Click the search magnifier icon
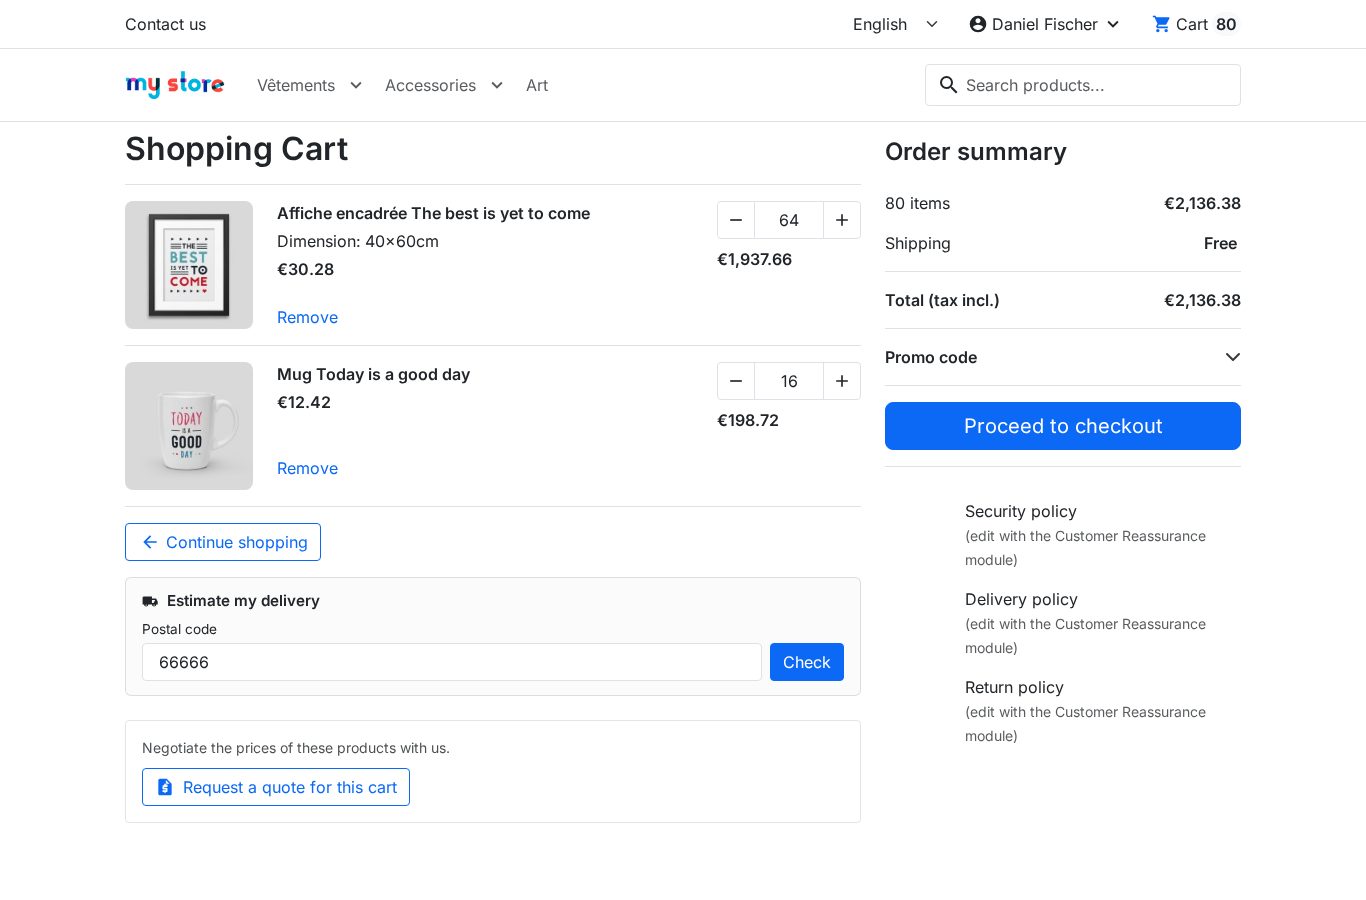The image size is (1366, 900). pos(949,85)
